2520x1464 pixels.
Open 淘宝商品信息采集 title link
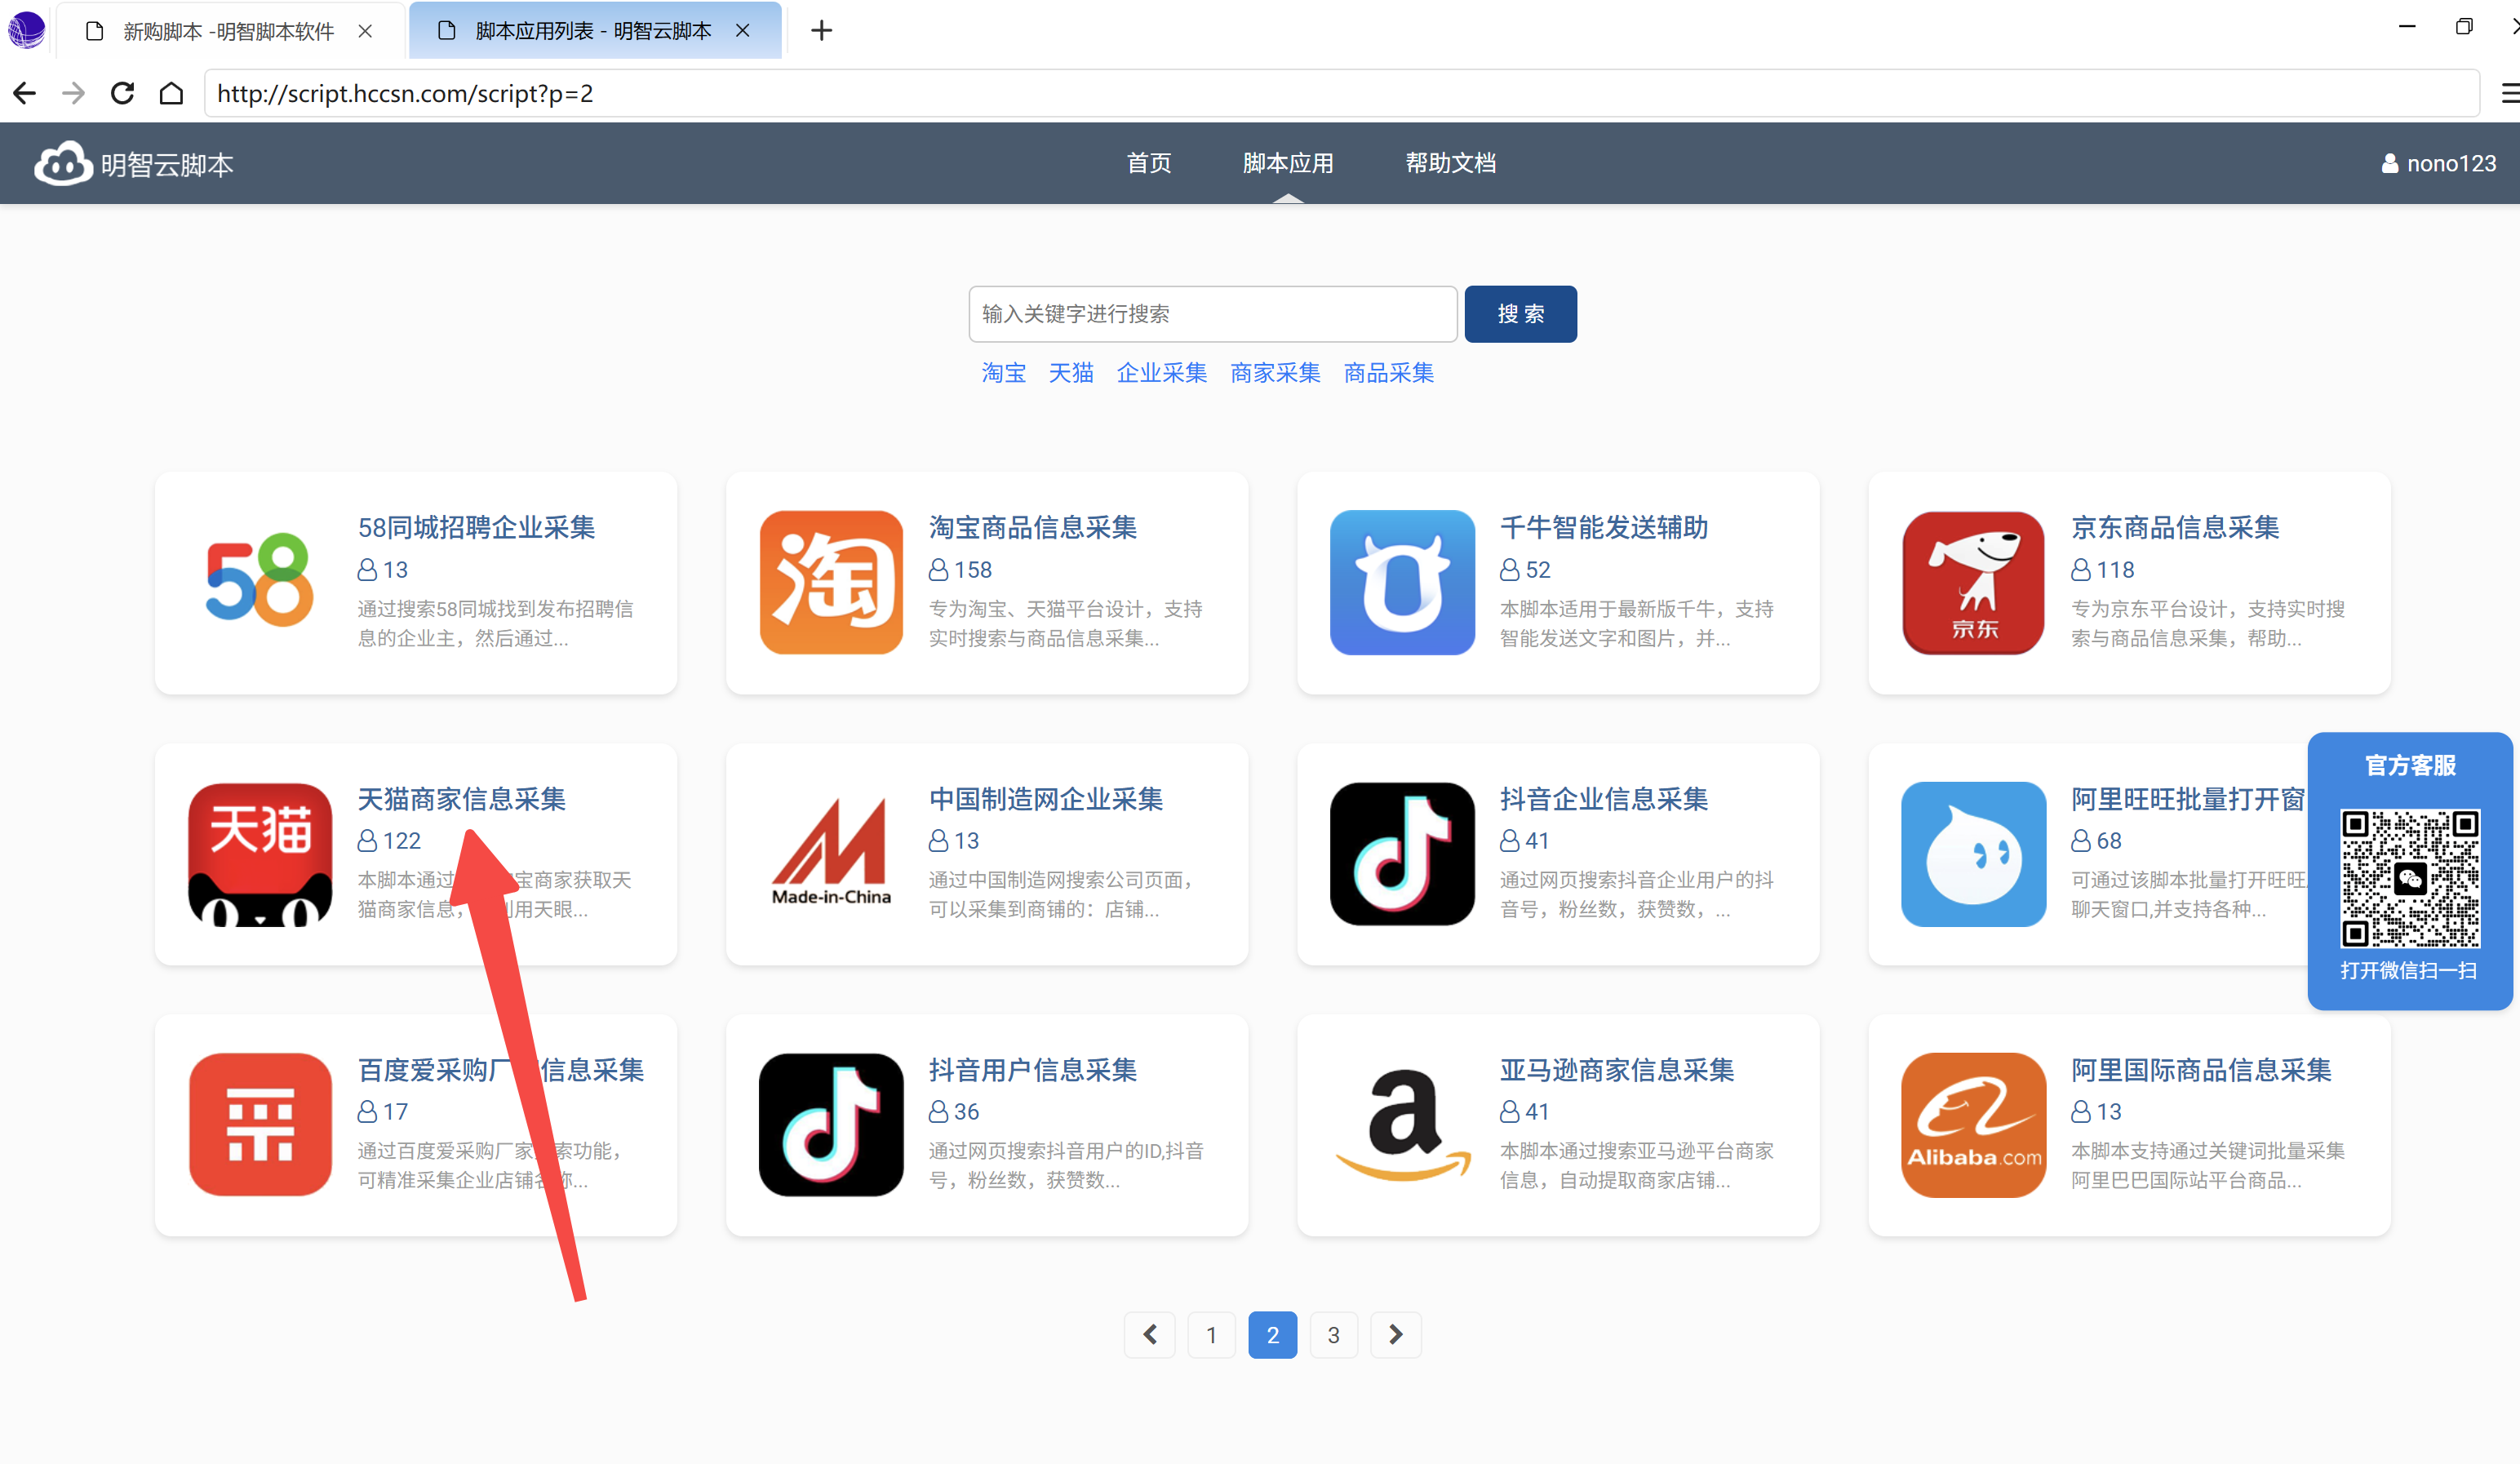(1032, 527)
